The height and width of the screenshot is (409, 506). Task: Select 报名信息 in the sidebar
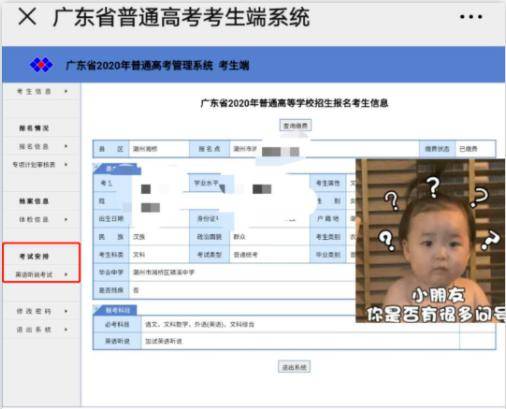34,146
